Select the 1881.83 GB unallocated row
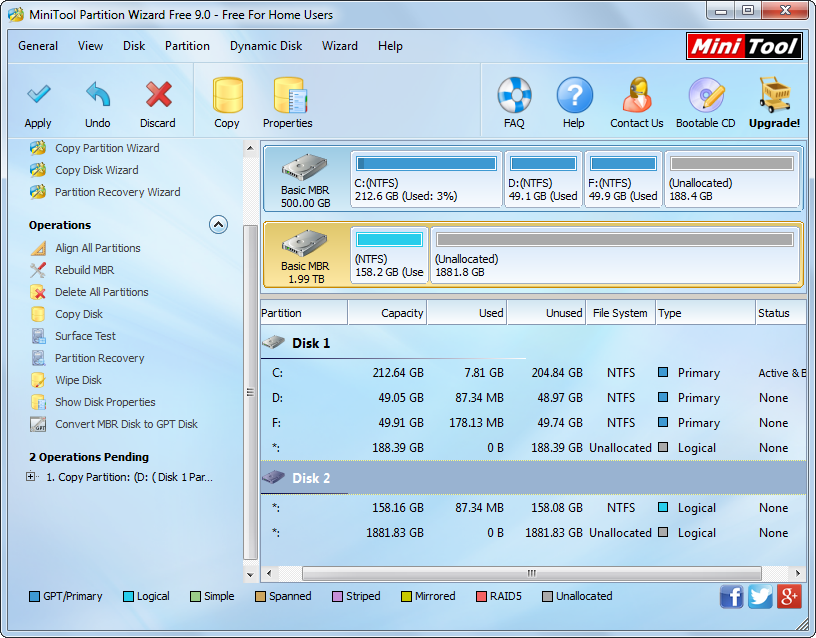Screen dimensions: 816x638 click(x=533, y=532)
